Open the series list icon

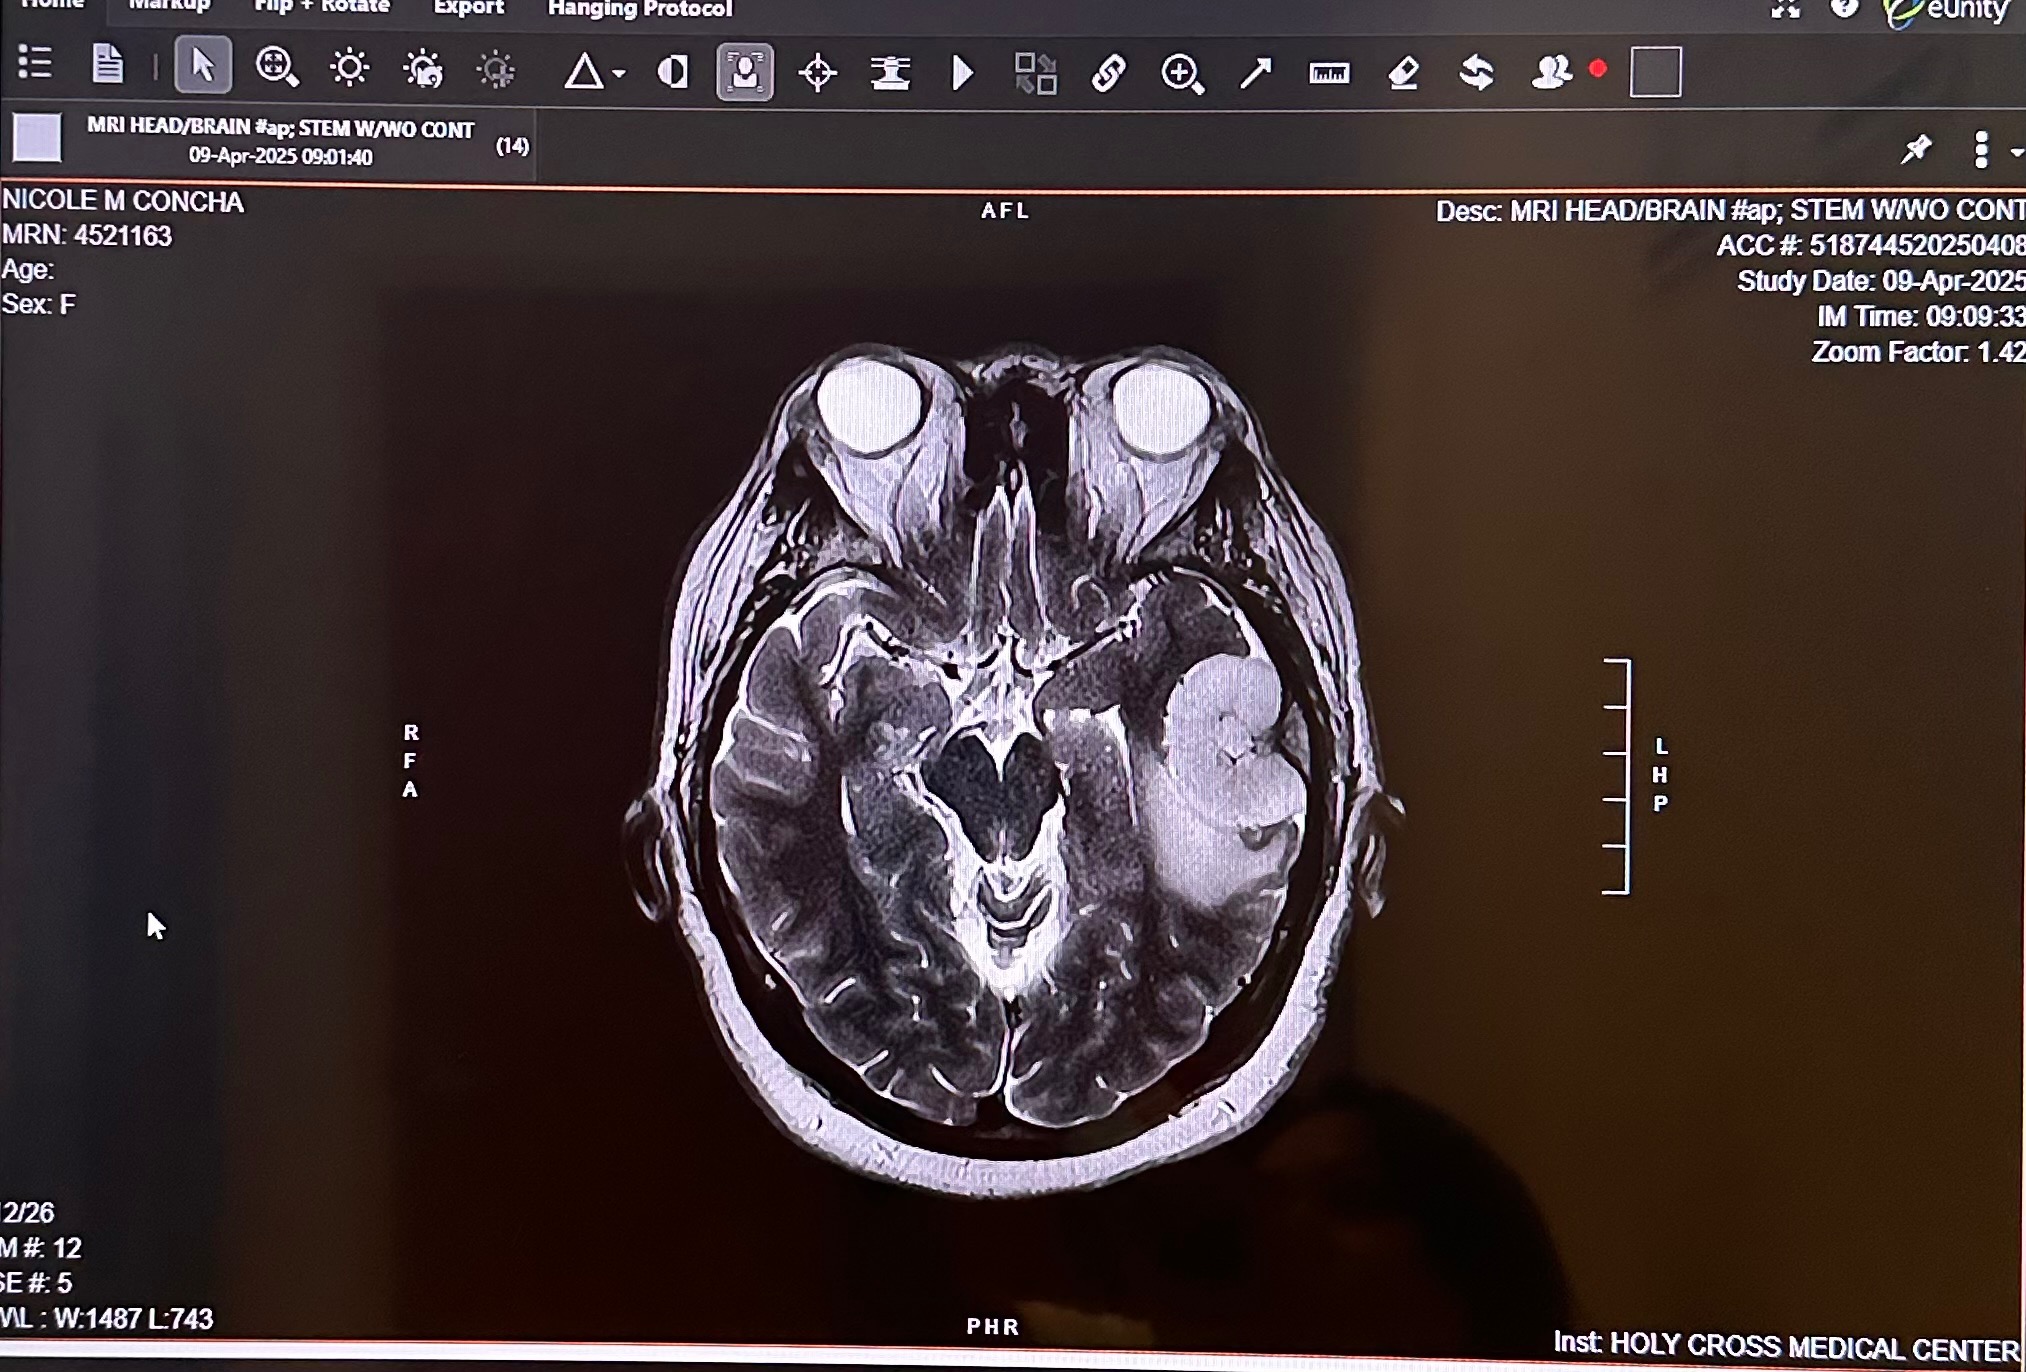click(x=35, y=63)
